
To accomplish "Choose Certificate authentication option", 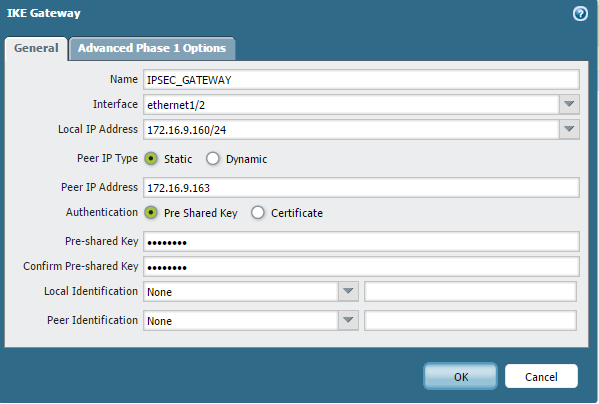I will coord(258,212).
